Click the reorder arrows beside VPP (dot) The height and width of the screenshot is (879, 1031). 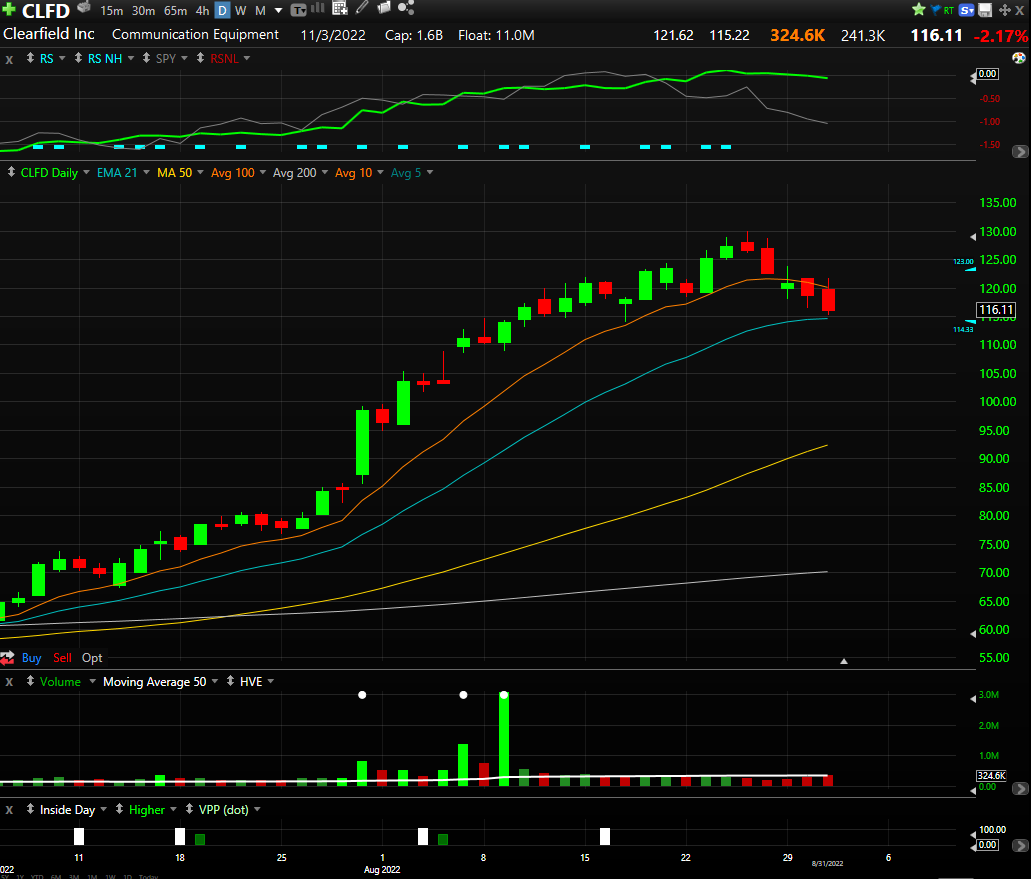(189, 809)
